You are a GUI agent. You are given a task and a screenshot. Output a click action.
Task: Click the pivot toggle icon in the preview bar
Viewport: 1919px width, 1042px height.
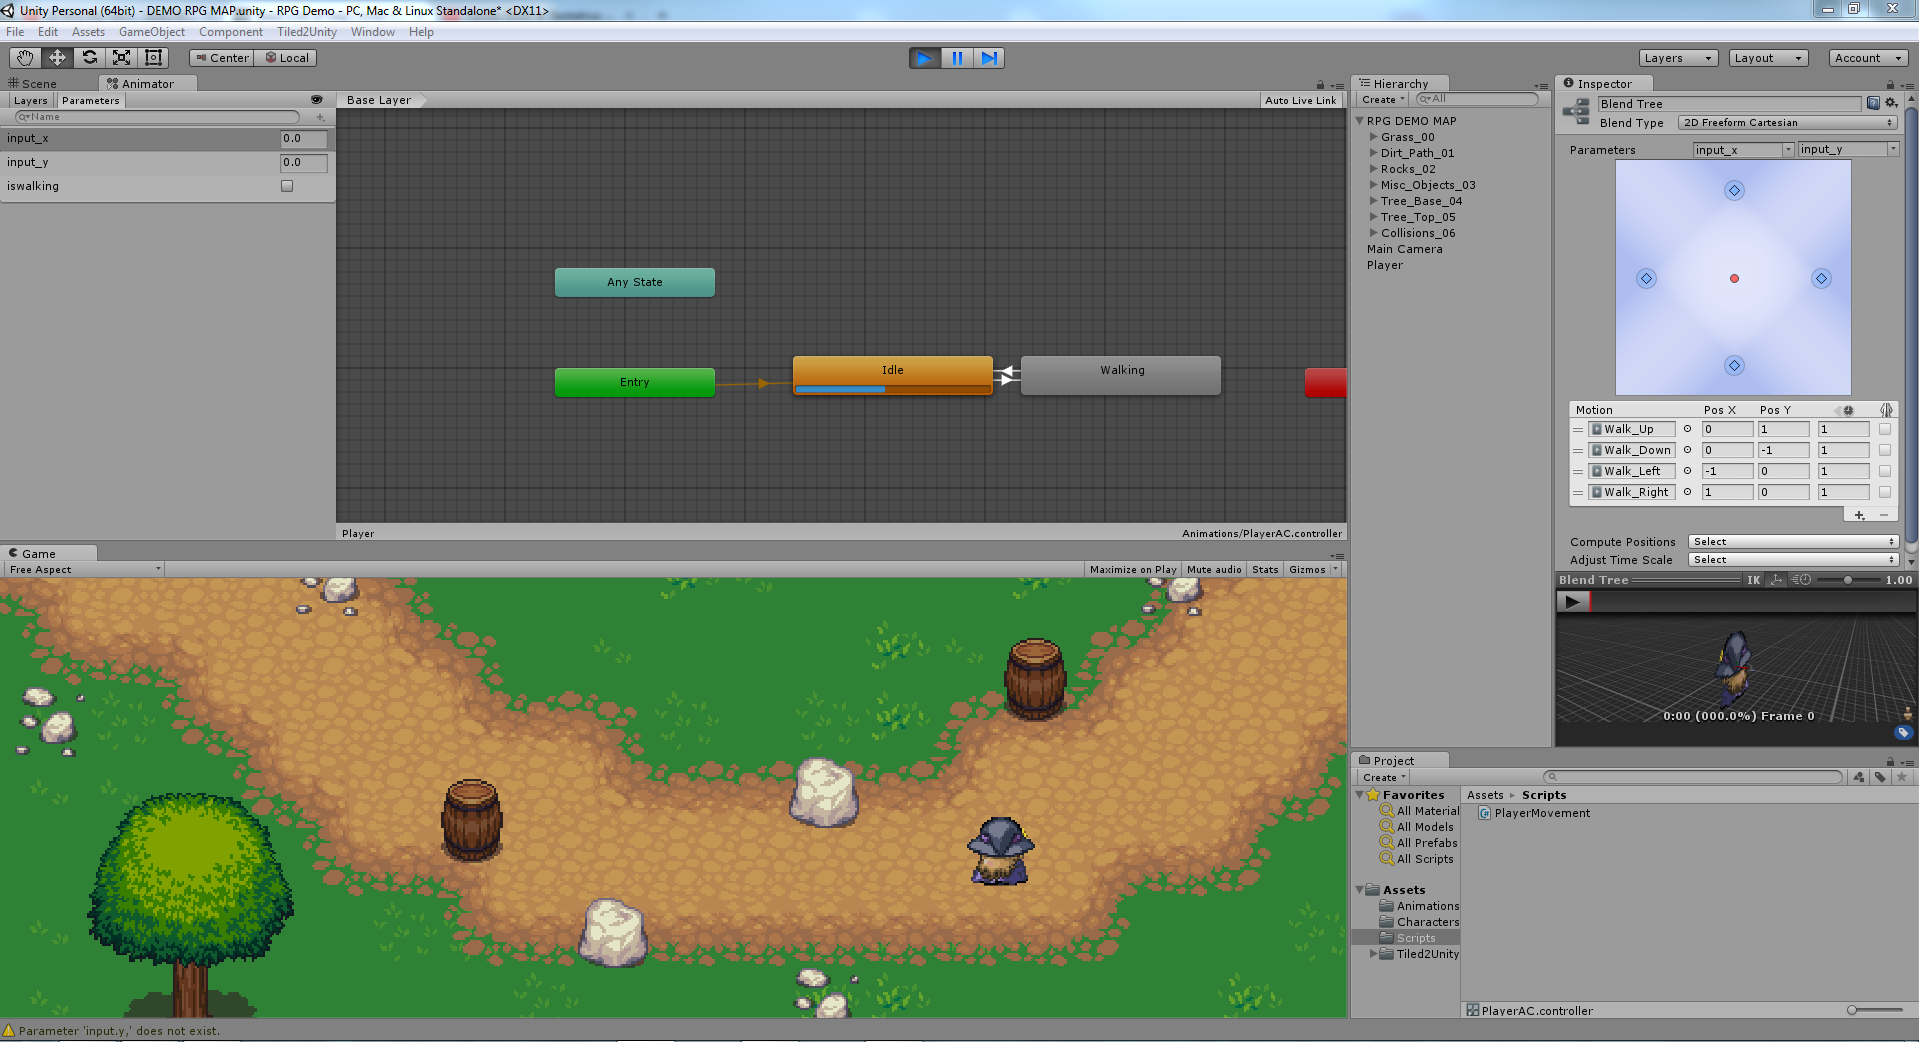coord(1776,580)
